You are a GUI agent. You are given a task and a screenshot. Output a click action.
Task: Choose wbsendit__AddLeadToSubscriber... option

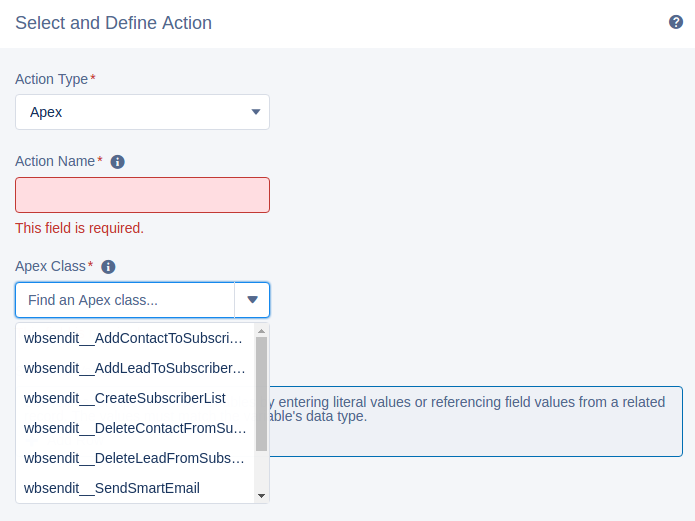134,367
